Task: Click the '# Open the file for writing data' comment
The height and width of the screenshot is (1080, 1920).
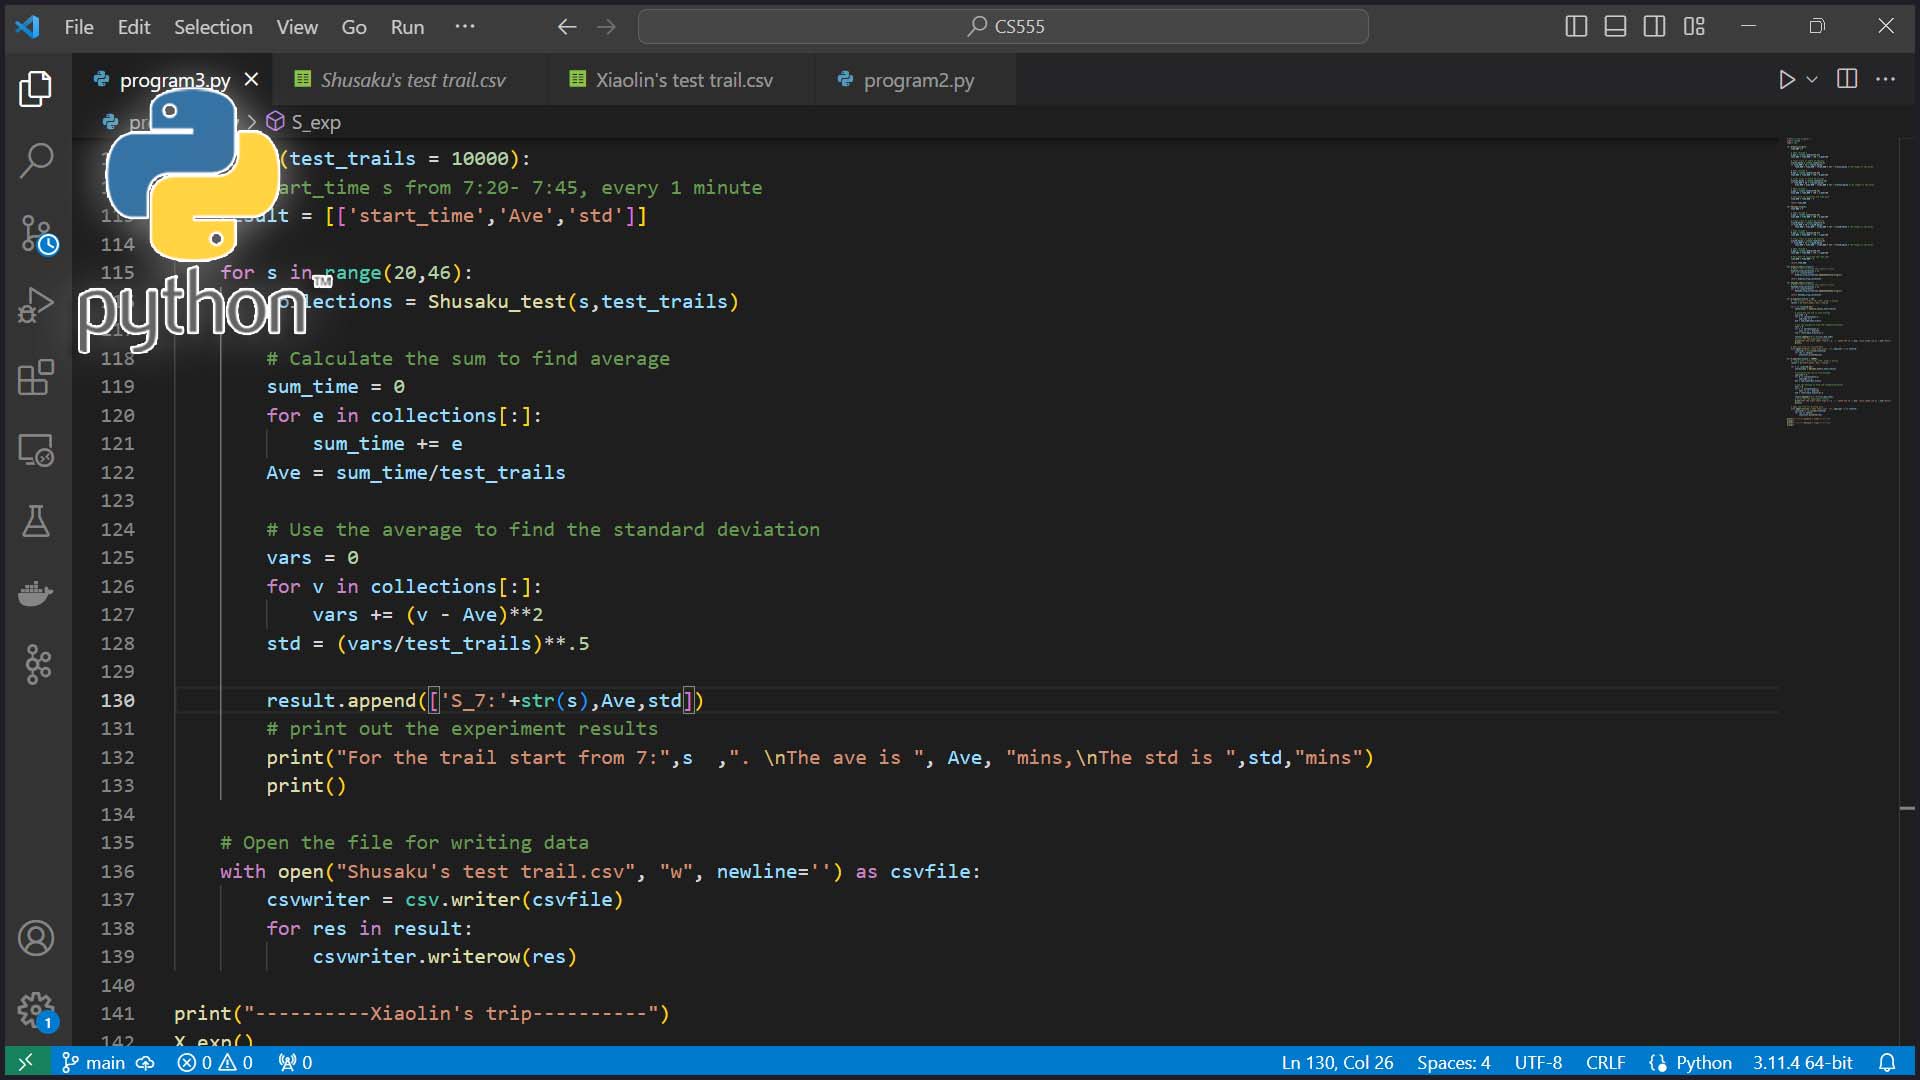Action: 404,843
